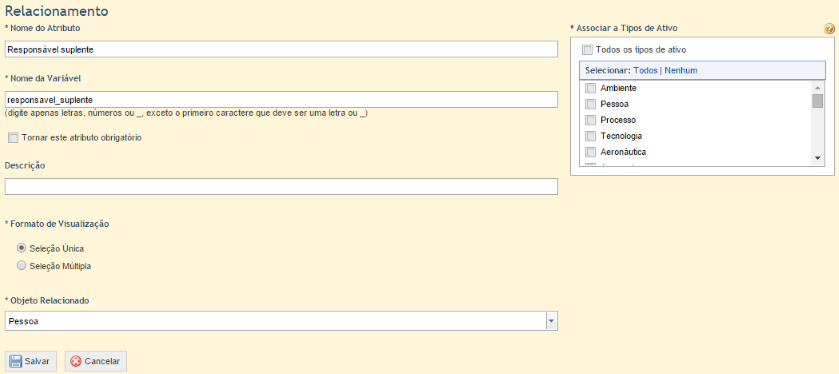Click the Todos selection link
Screen dimensions: 839x374
pos(645,71)
